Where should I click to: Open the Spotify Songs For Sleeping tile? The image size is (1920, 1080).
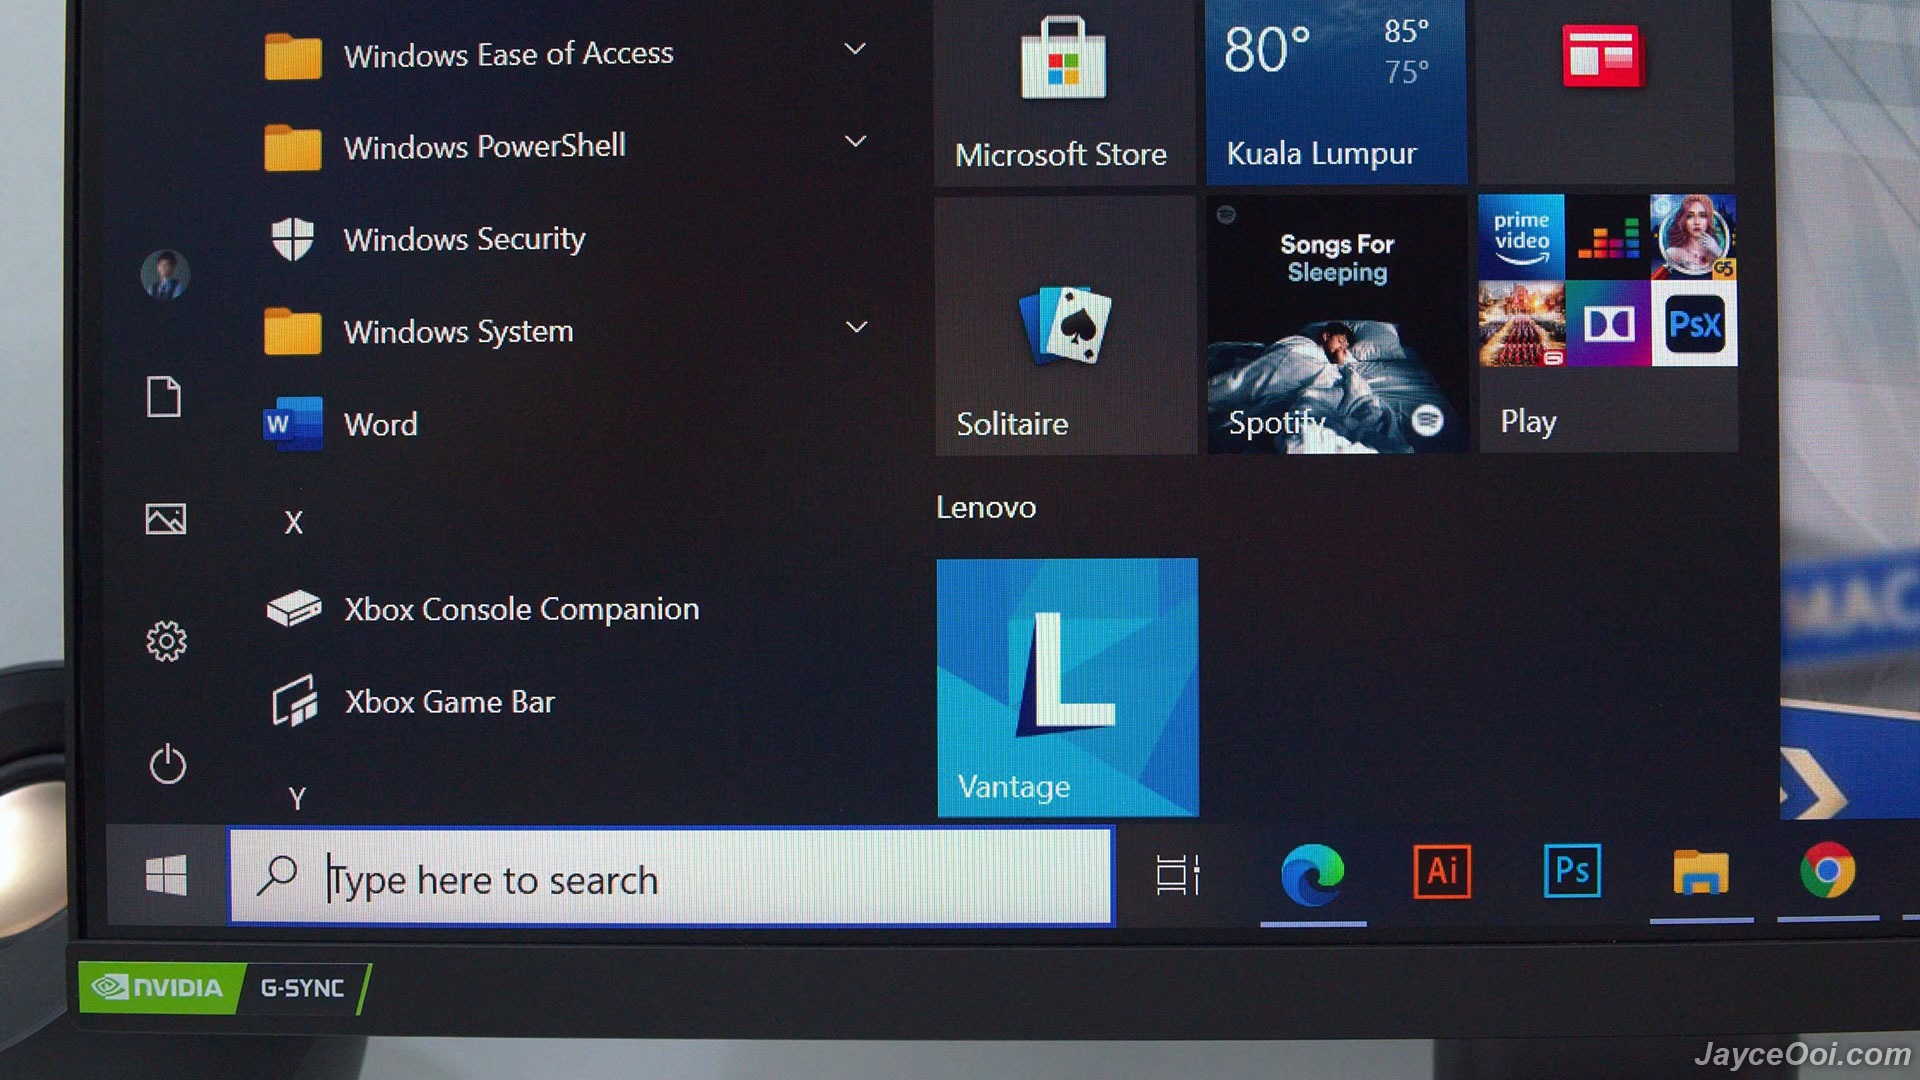1337,325
